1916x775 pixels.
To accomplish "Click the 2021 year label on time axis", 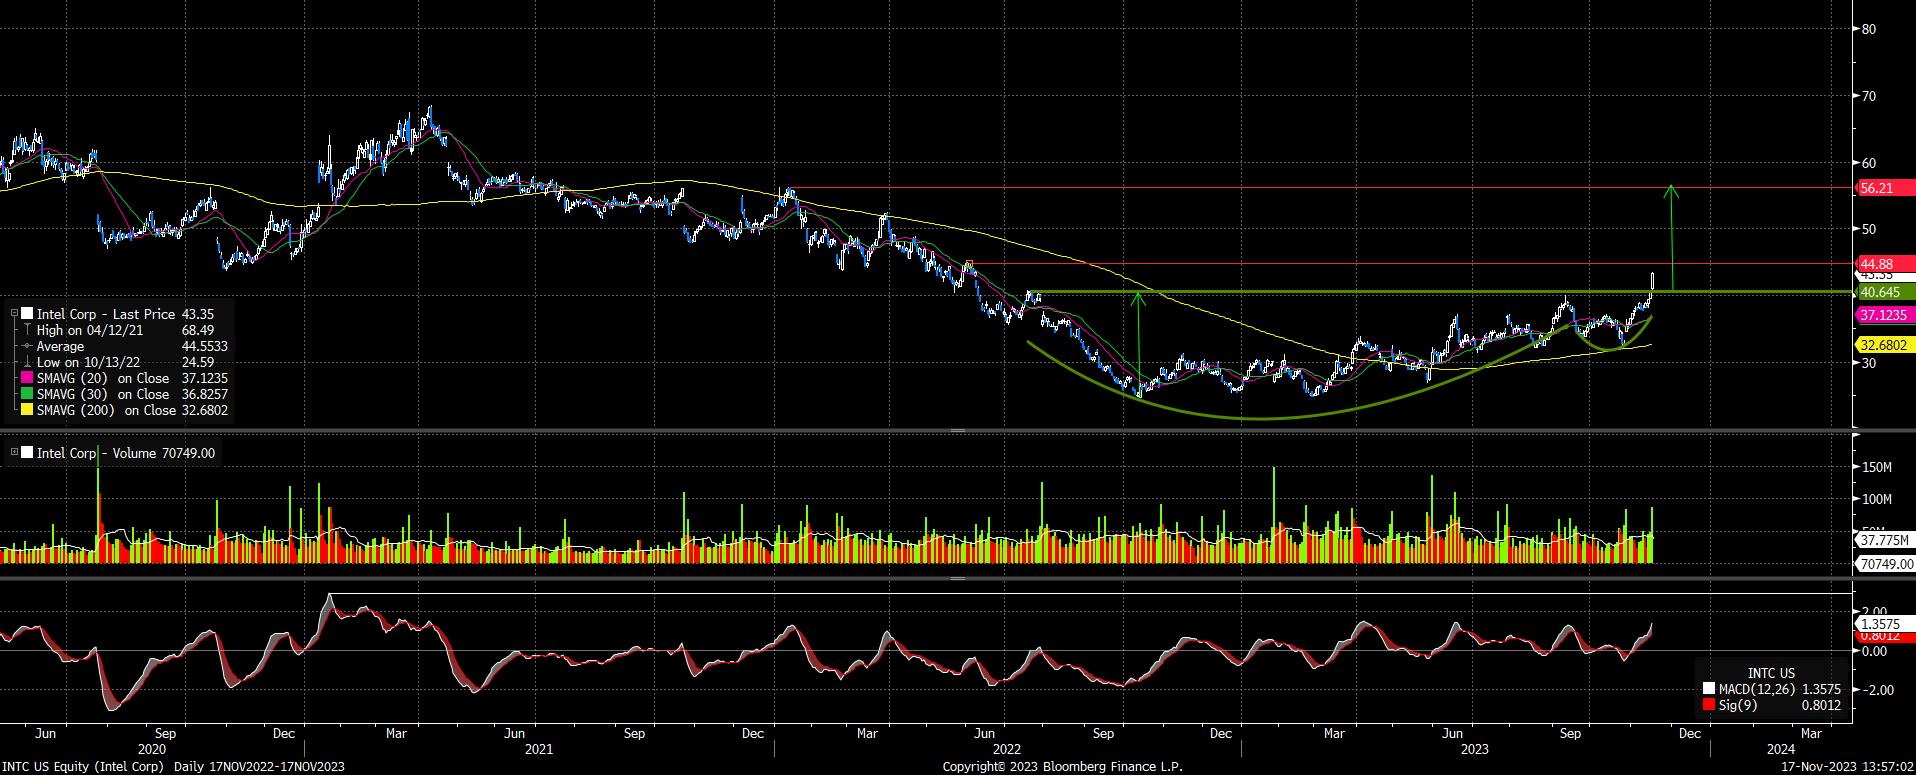I will 539,749.
